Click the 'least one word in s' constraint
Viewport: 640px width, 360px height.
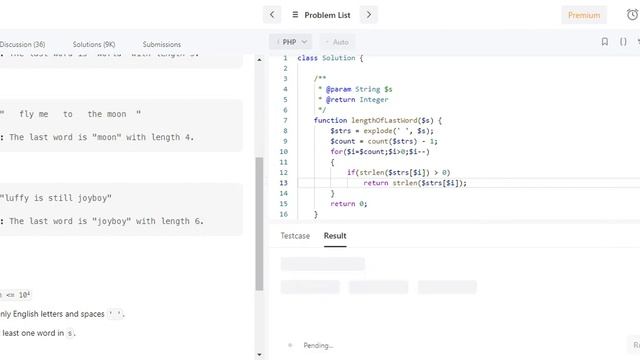coord(38,333)
